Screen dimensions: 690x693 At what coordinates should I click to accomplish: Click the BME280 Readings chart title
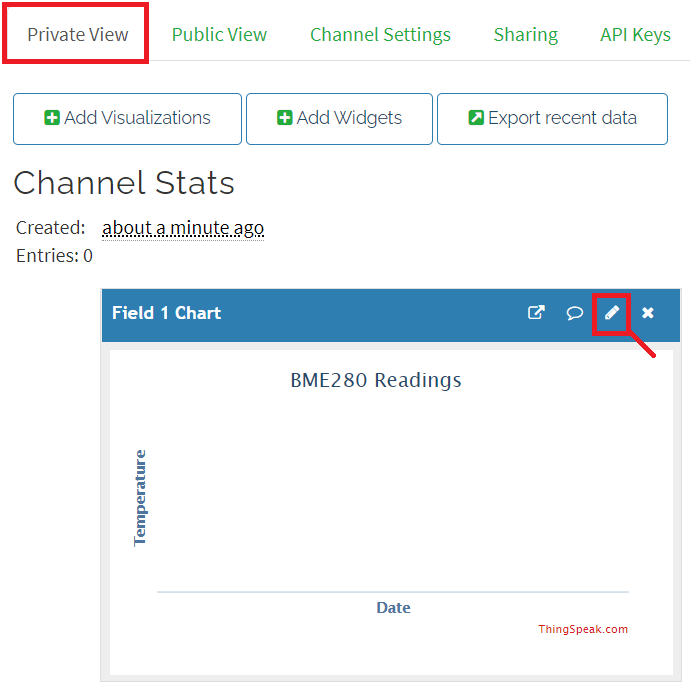[x=376, y=380]
